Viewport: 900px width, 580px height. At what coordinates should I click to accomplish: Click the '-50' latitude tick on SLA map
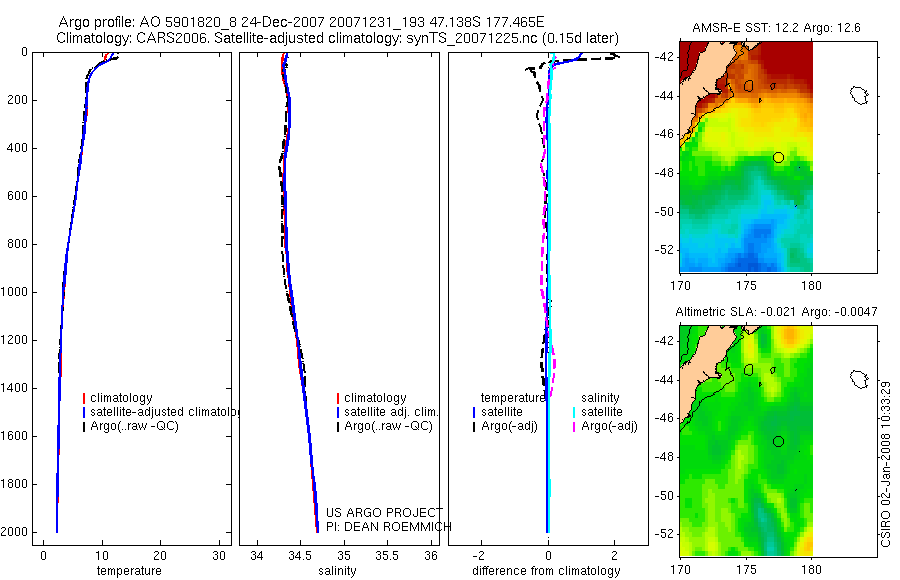tap(665, 496)
